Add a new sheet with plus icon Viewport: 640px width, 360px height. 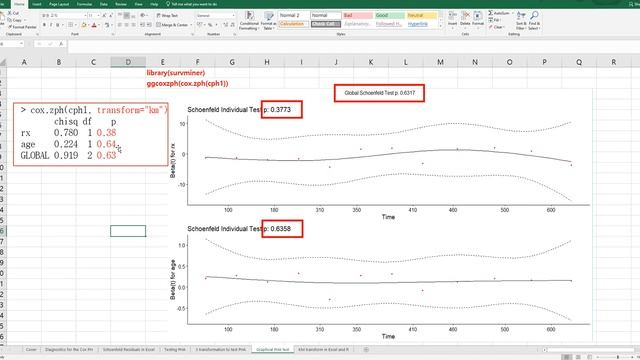(x=366, y=349)
